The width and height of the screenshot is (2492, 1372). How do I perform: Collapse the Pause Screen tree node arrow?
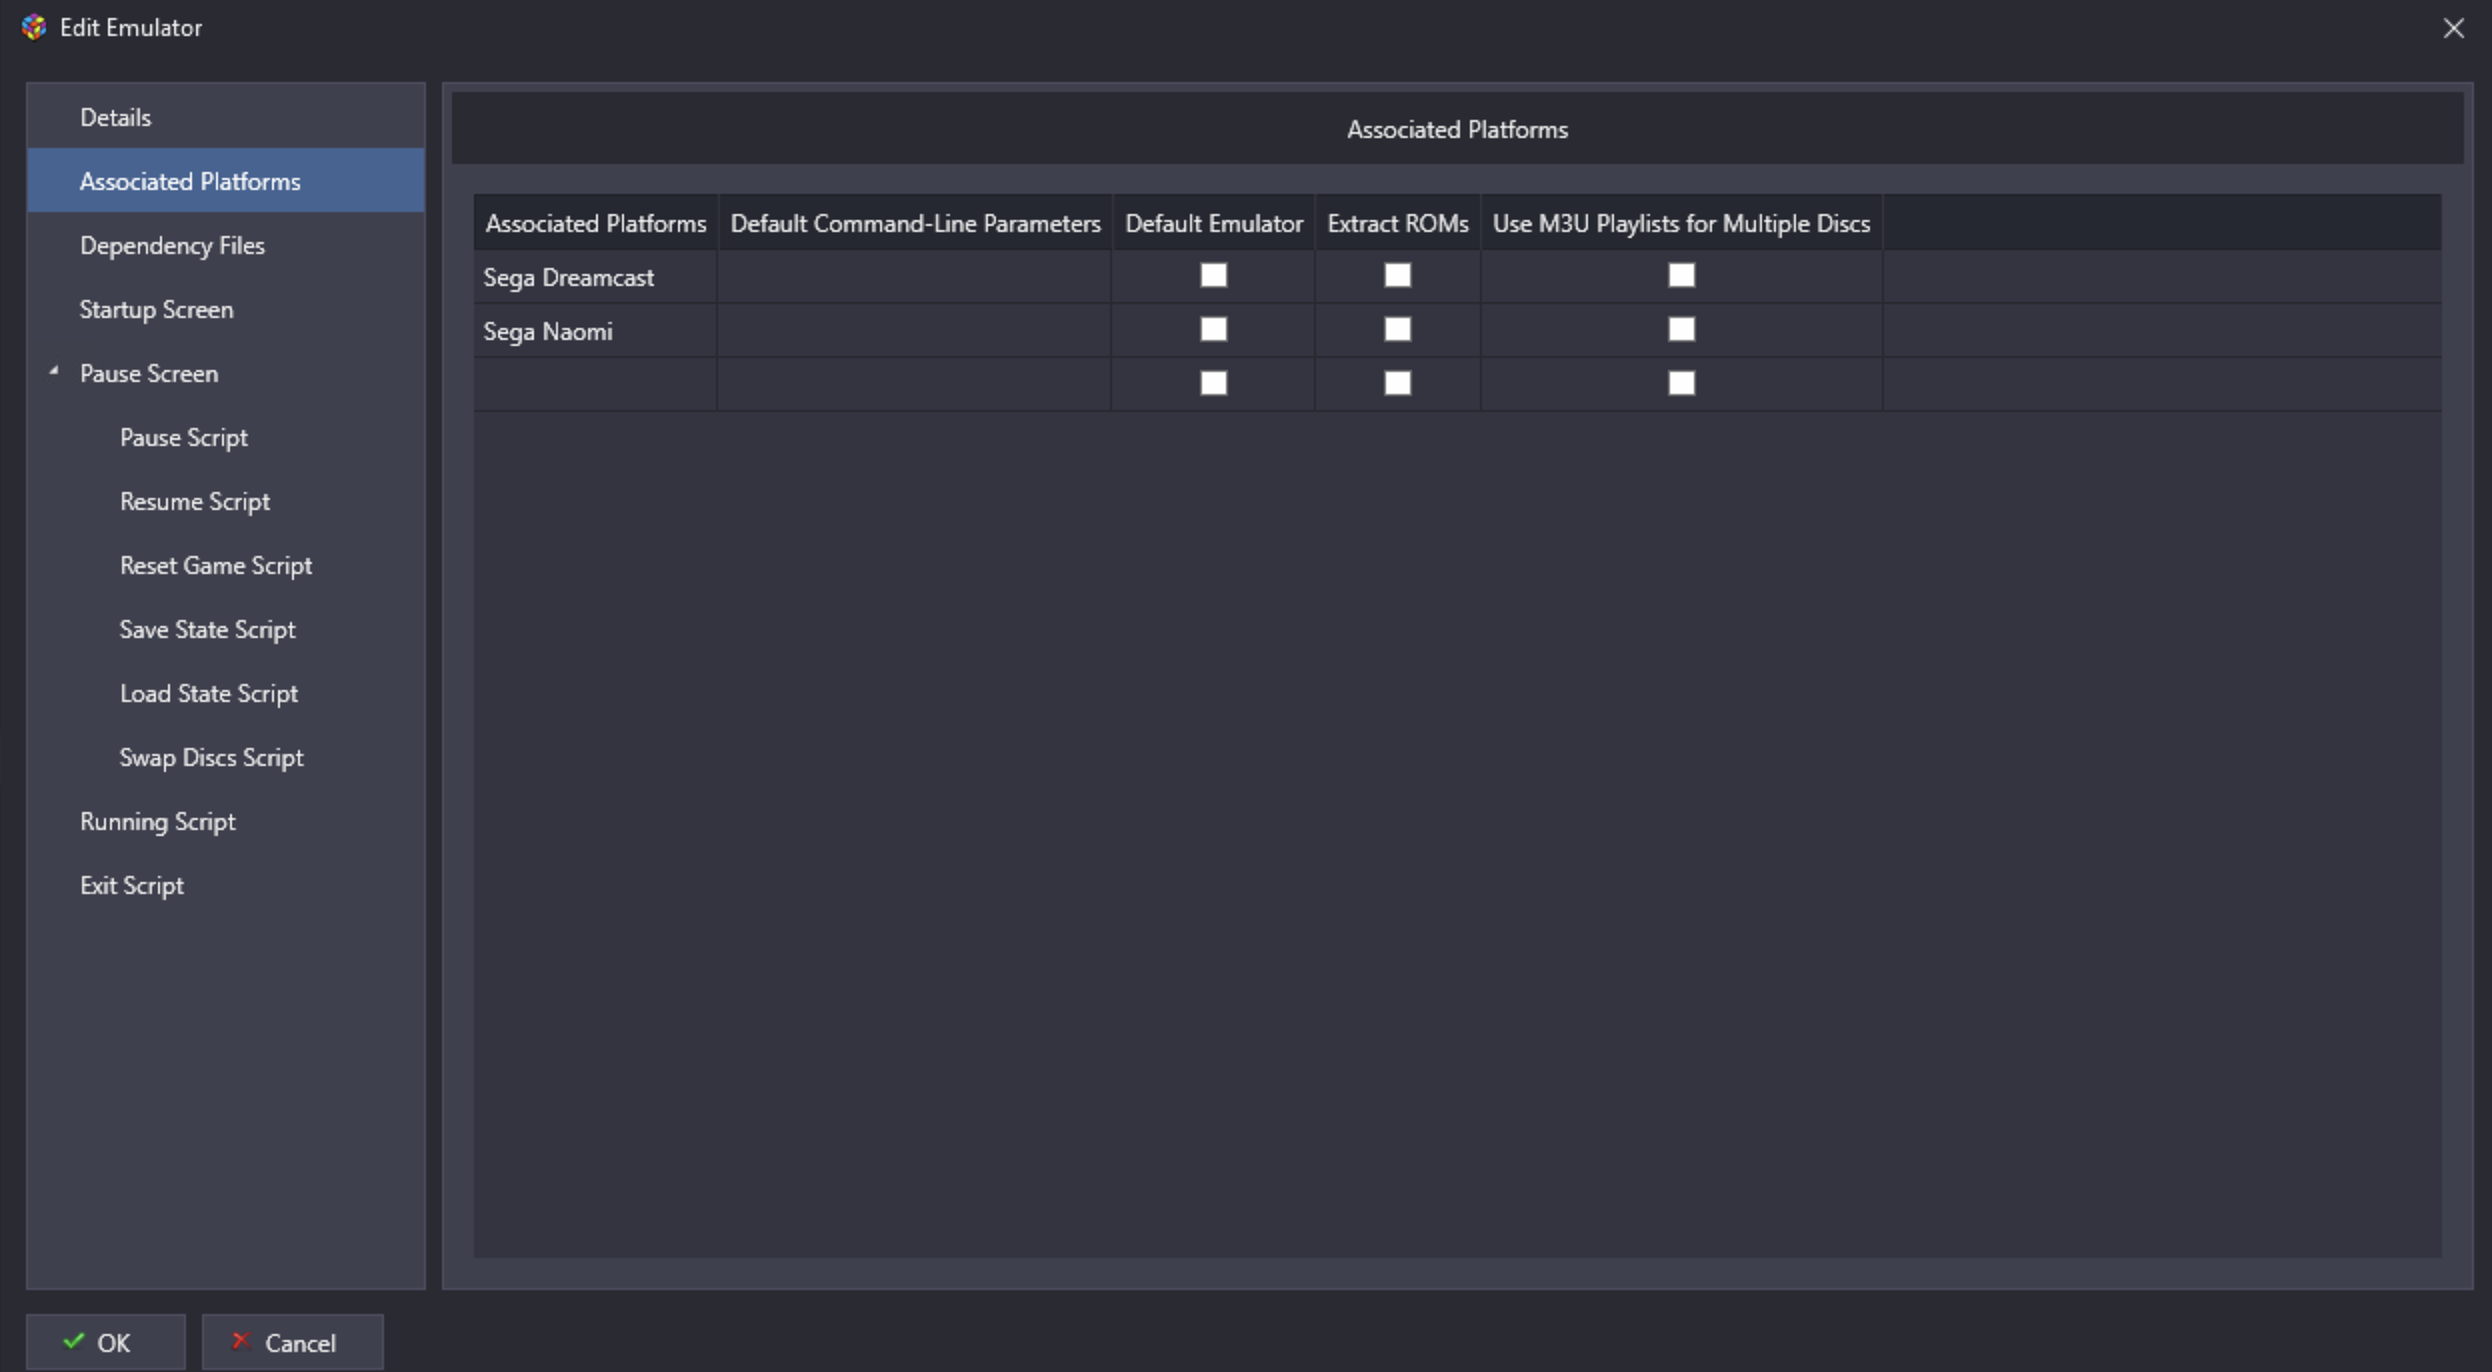[x=54, y=372]
